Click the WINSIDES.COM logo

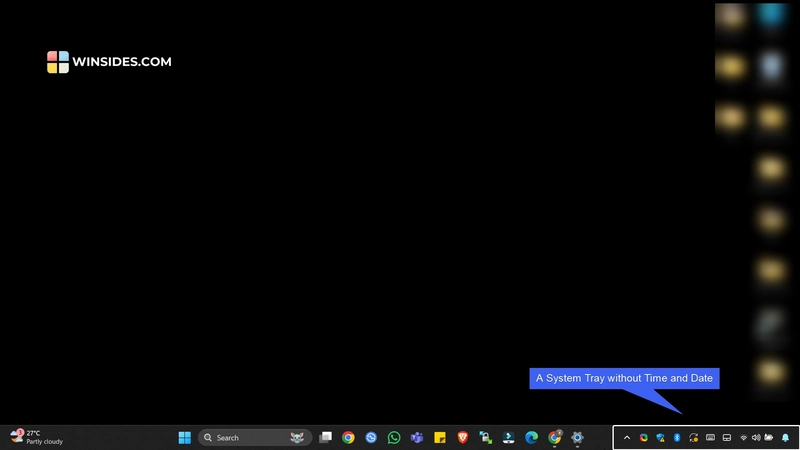(109, 62)
